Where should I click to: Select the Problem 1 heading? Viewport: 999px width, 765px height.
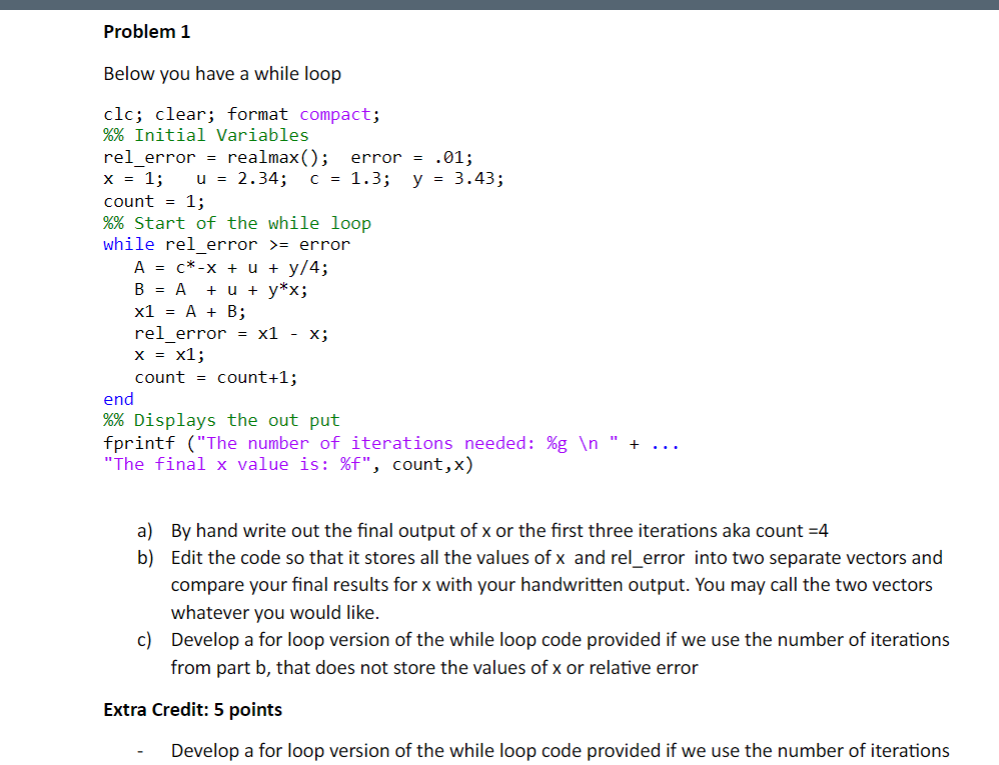coord(147,31)
